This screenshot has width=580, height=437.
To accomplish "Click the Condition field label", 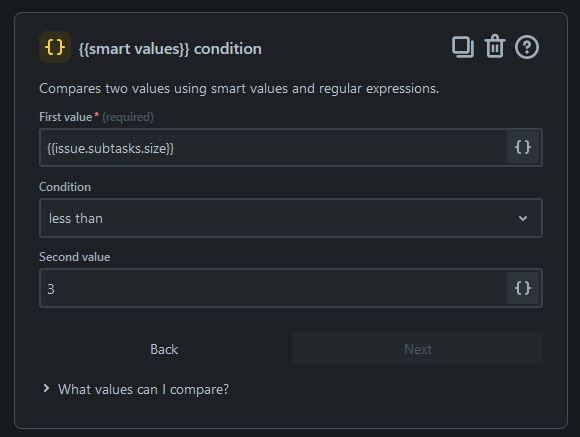I will tap(65, 187).
